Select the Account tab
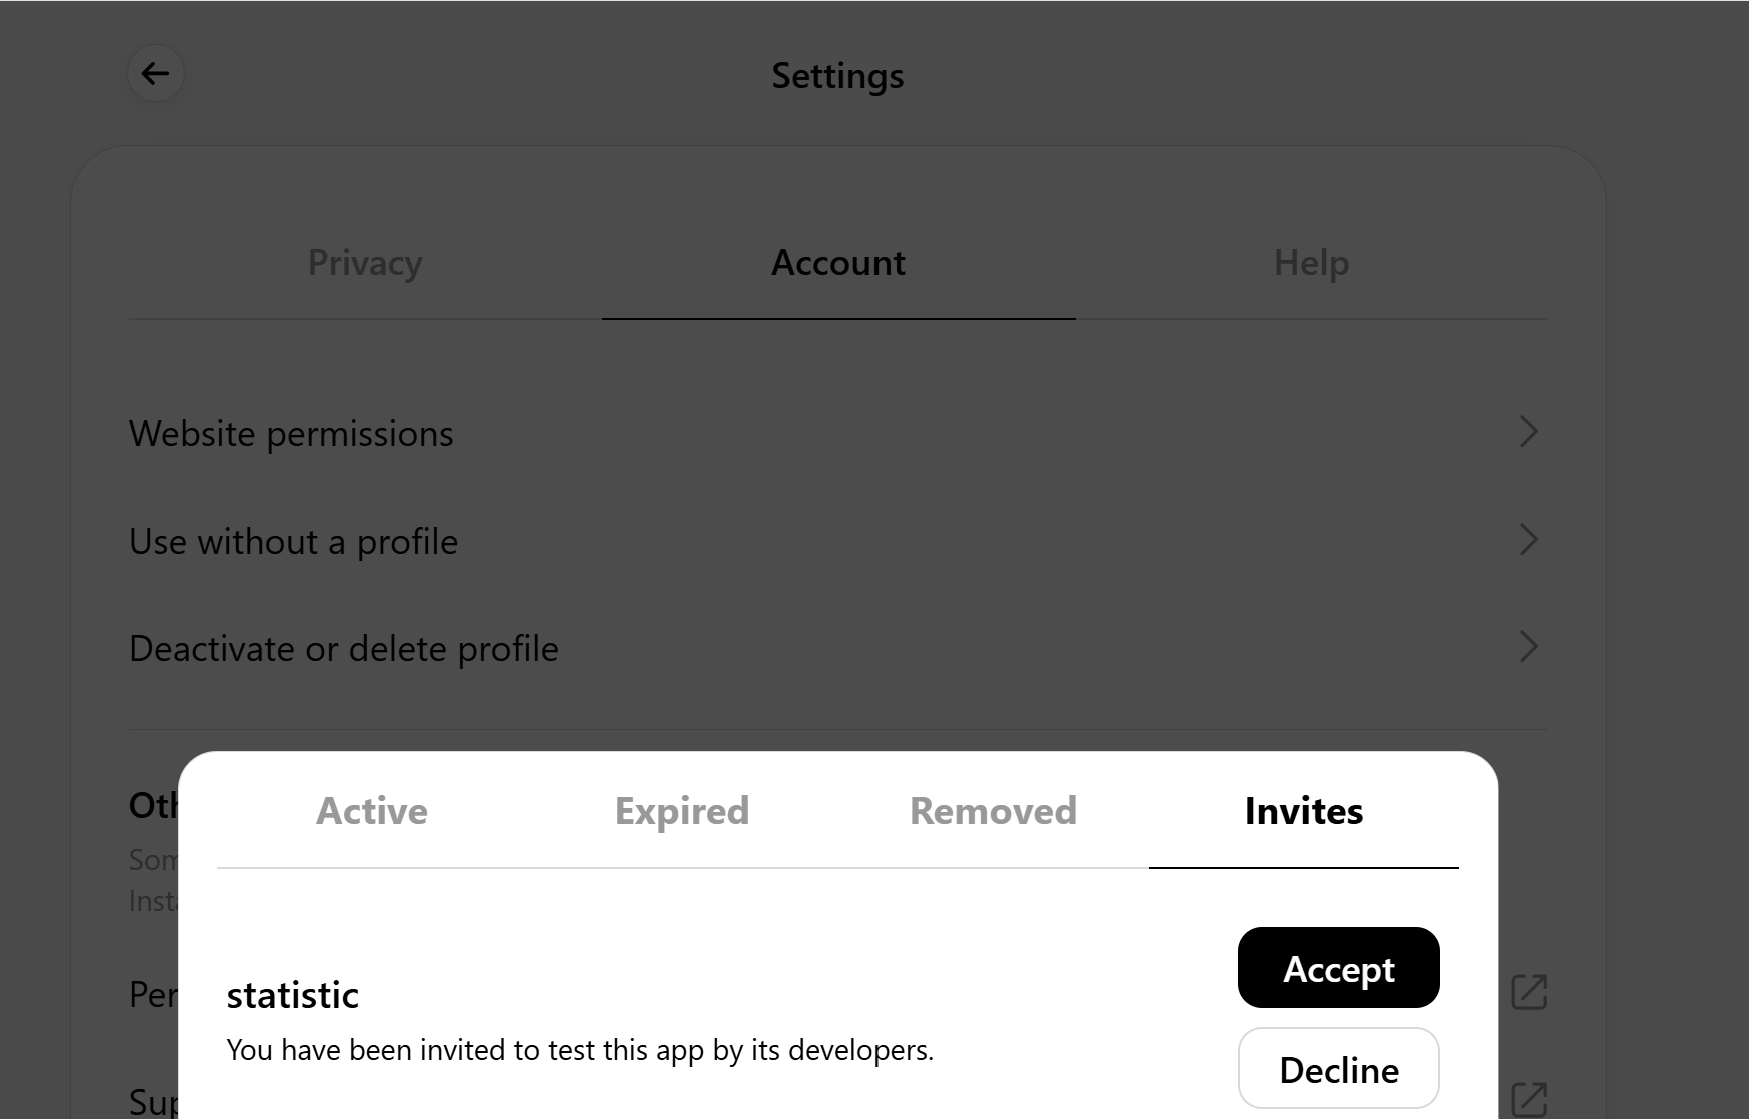 (838, 263)
